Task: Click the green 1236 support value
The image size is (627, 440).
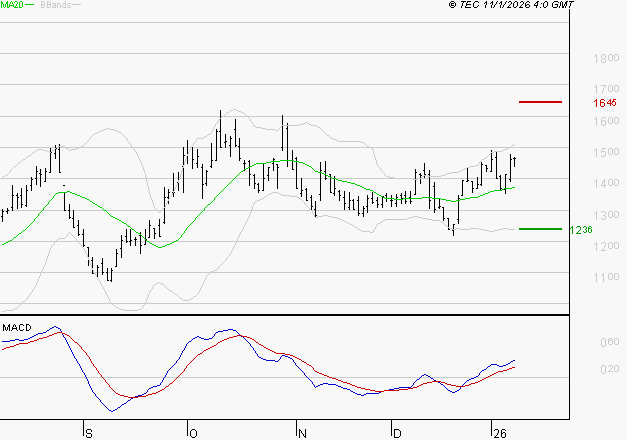Action: coord(581,230)
